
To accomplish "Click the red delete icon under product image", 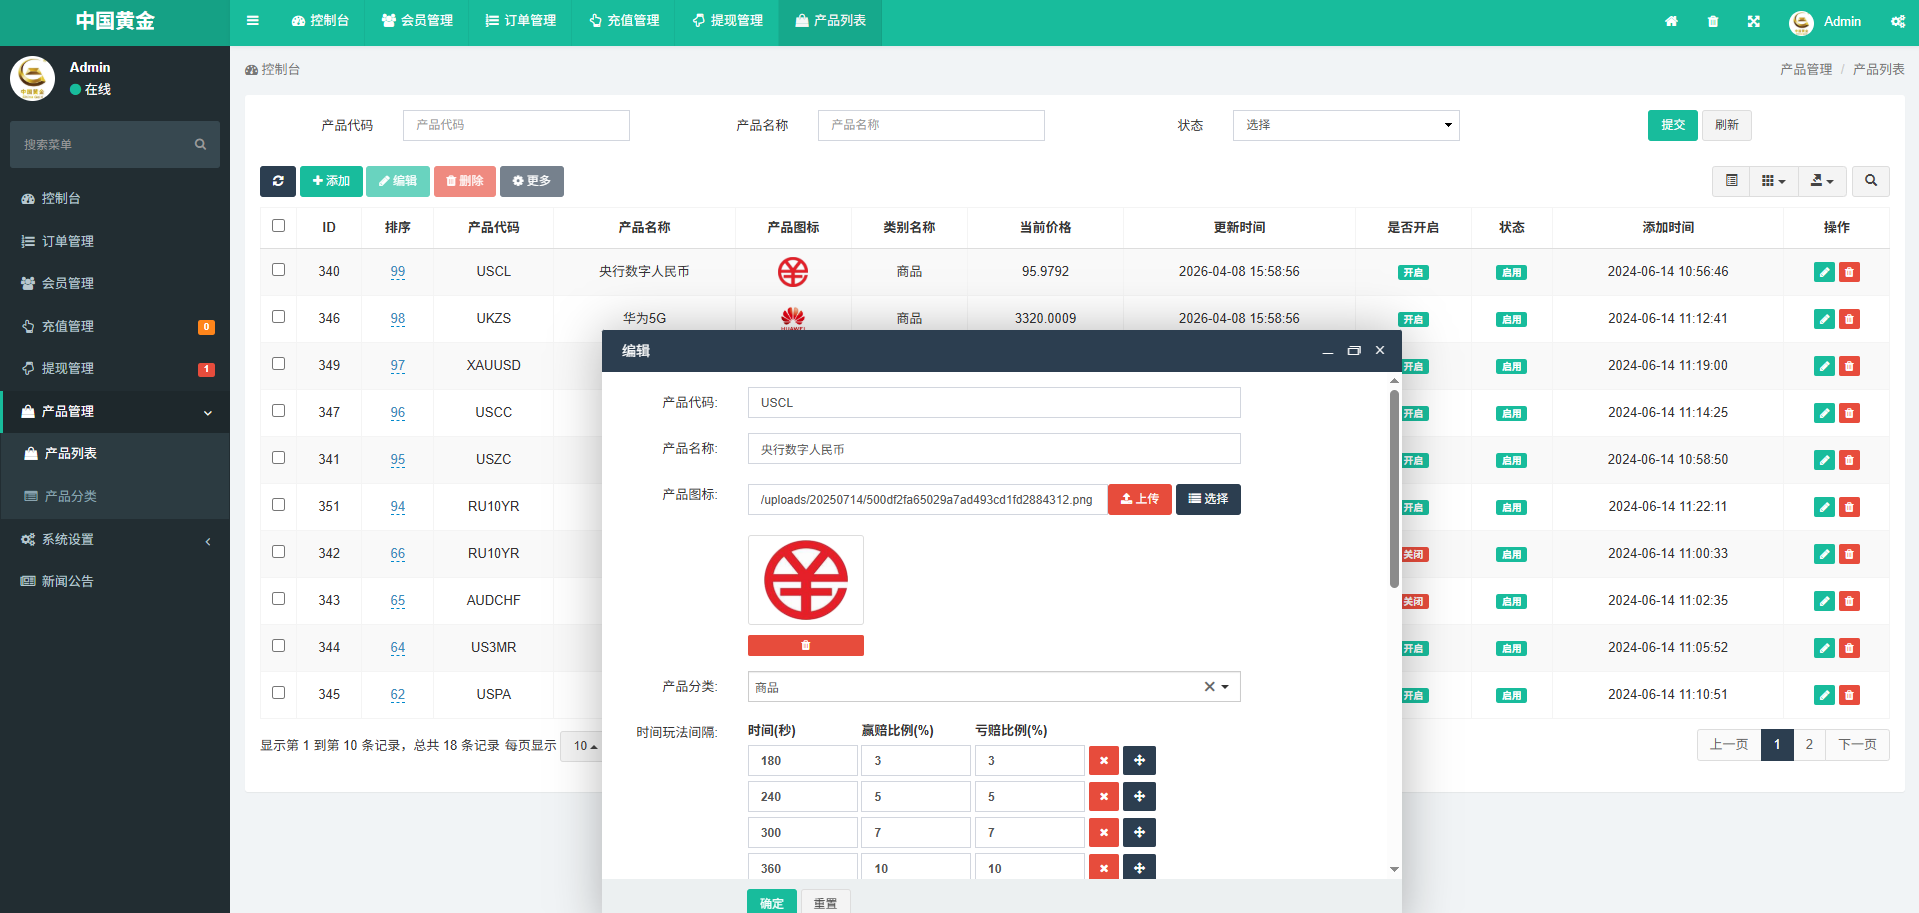I will 805,646.
